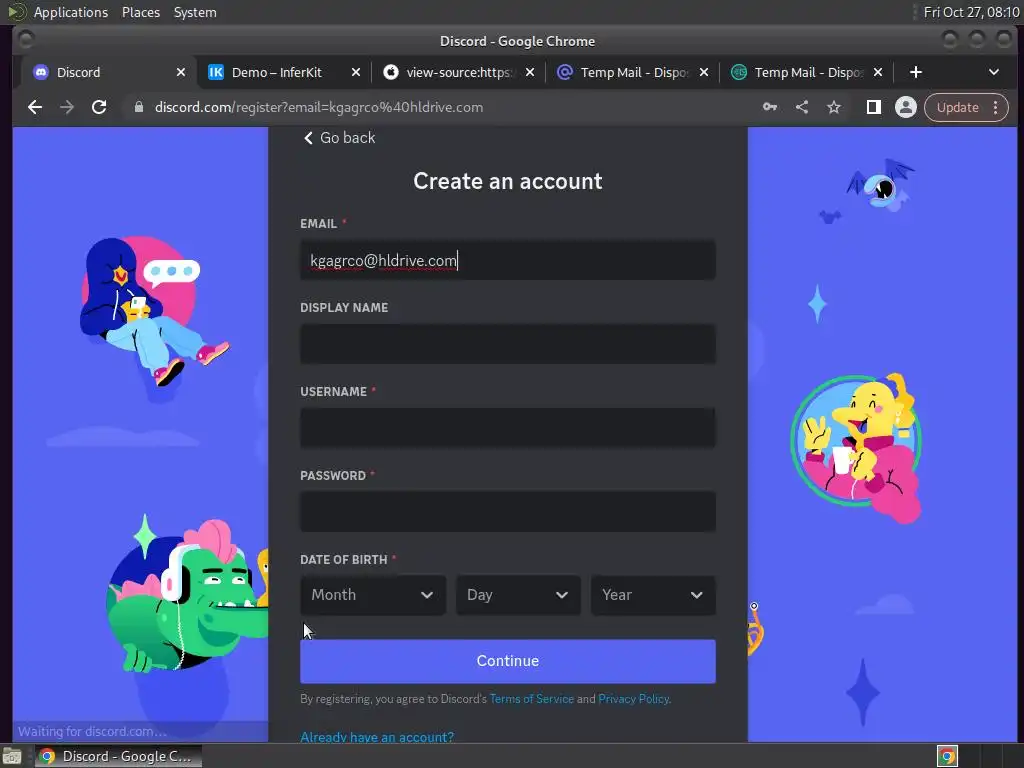
Task: Click the Email input field
Action: point(507,261)
